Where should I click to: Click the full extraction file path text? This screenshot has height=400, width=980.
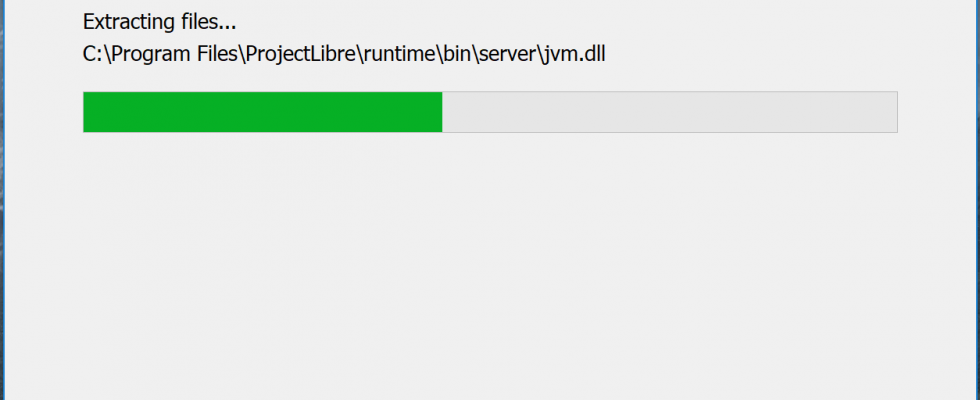(344, 54)
